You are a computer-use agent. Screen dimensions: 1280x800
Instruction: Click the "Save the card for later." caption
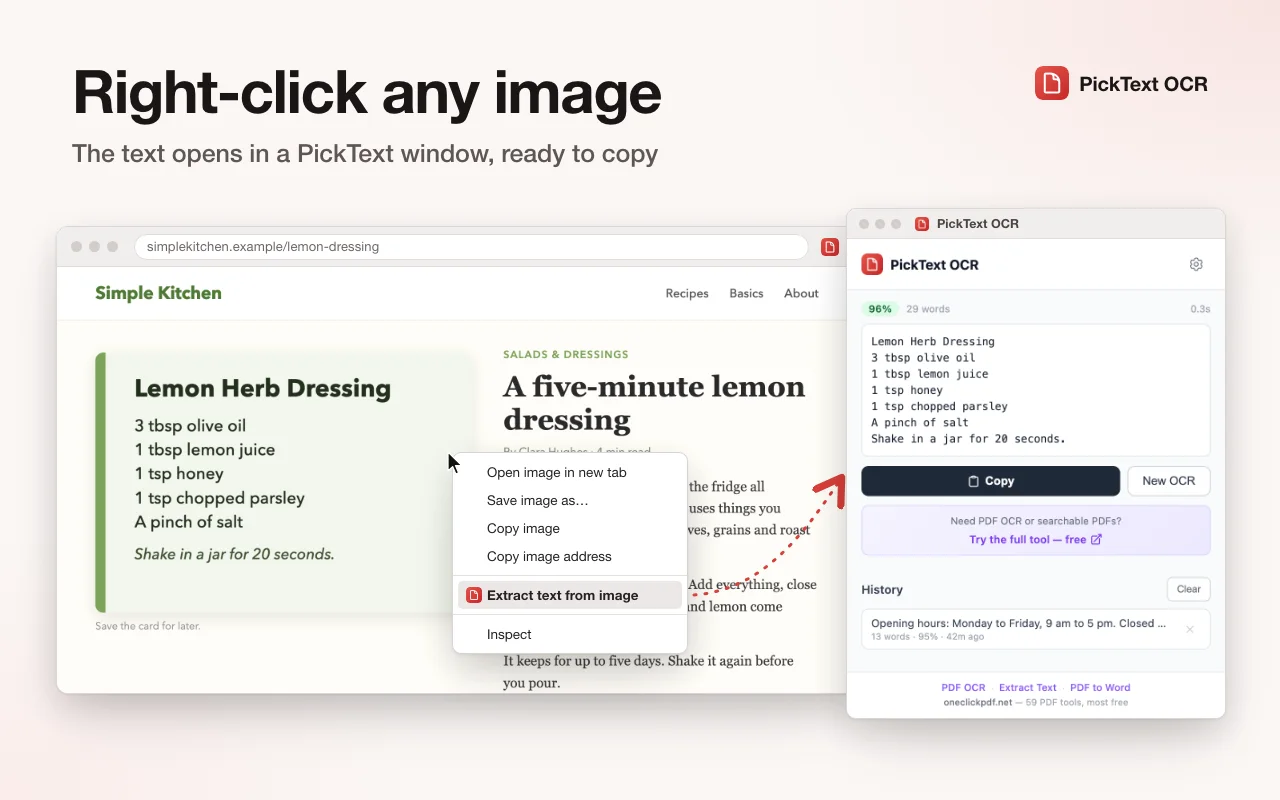(x=148, y=627)
